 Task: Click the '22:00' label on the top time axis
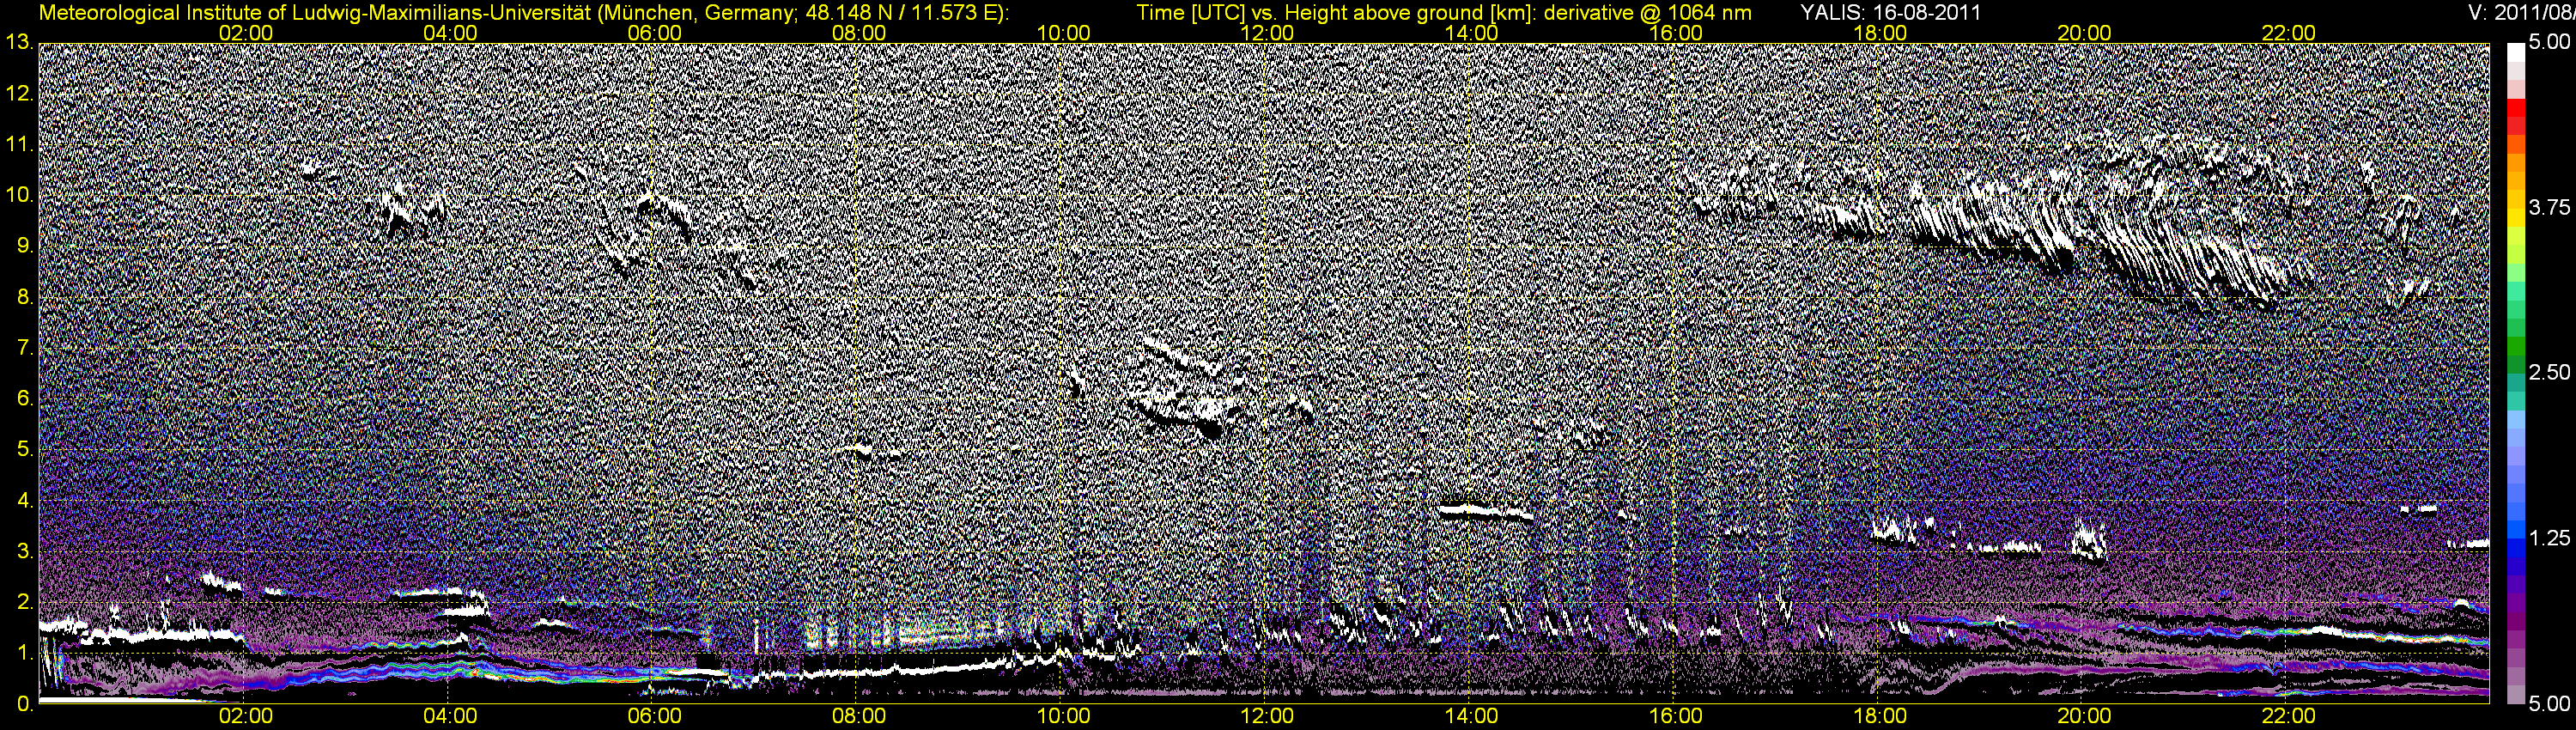pyautogui.click(x=2289, y=33)
